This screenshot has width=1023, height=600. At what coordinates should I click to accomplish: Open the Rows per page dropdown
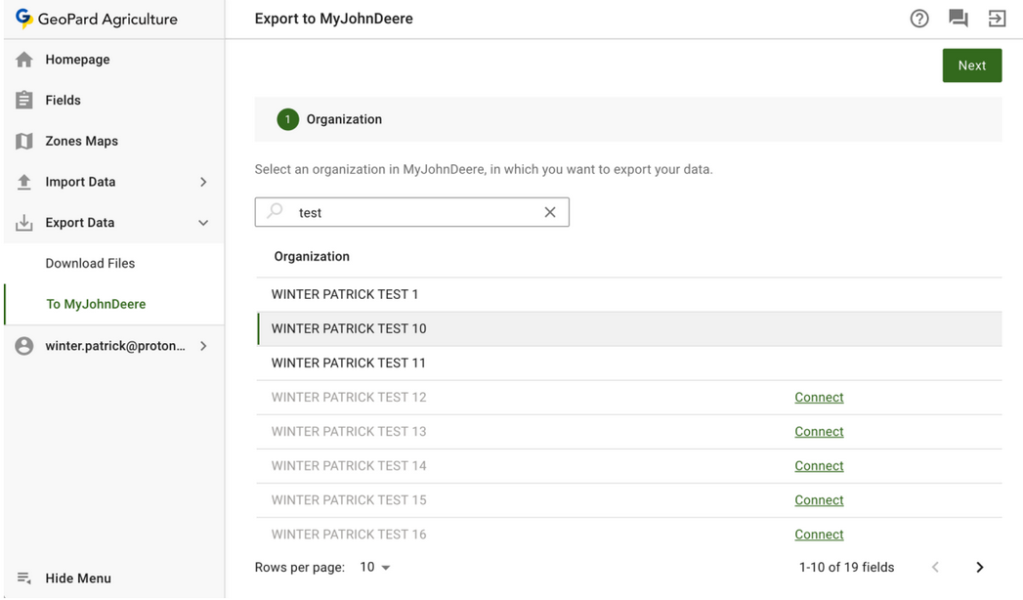[376, 567]
